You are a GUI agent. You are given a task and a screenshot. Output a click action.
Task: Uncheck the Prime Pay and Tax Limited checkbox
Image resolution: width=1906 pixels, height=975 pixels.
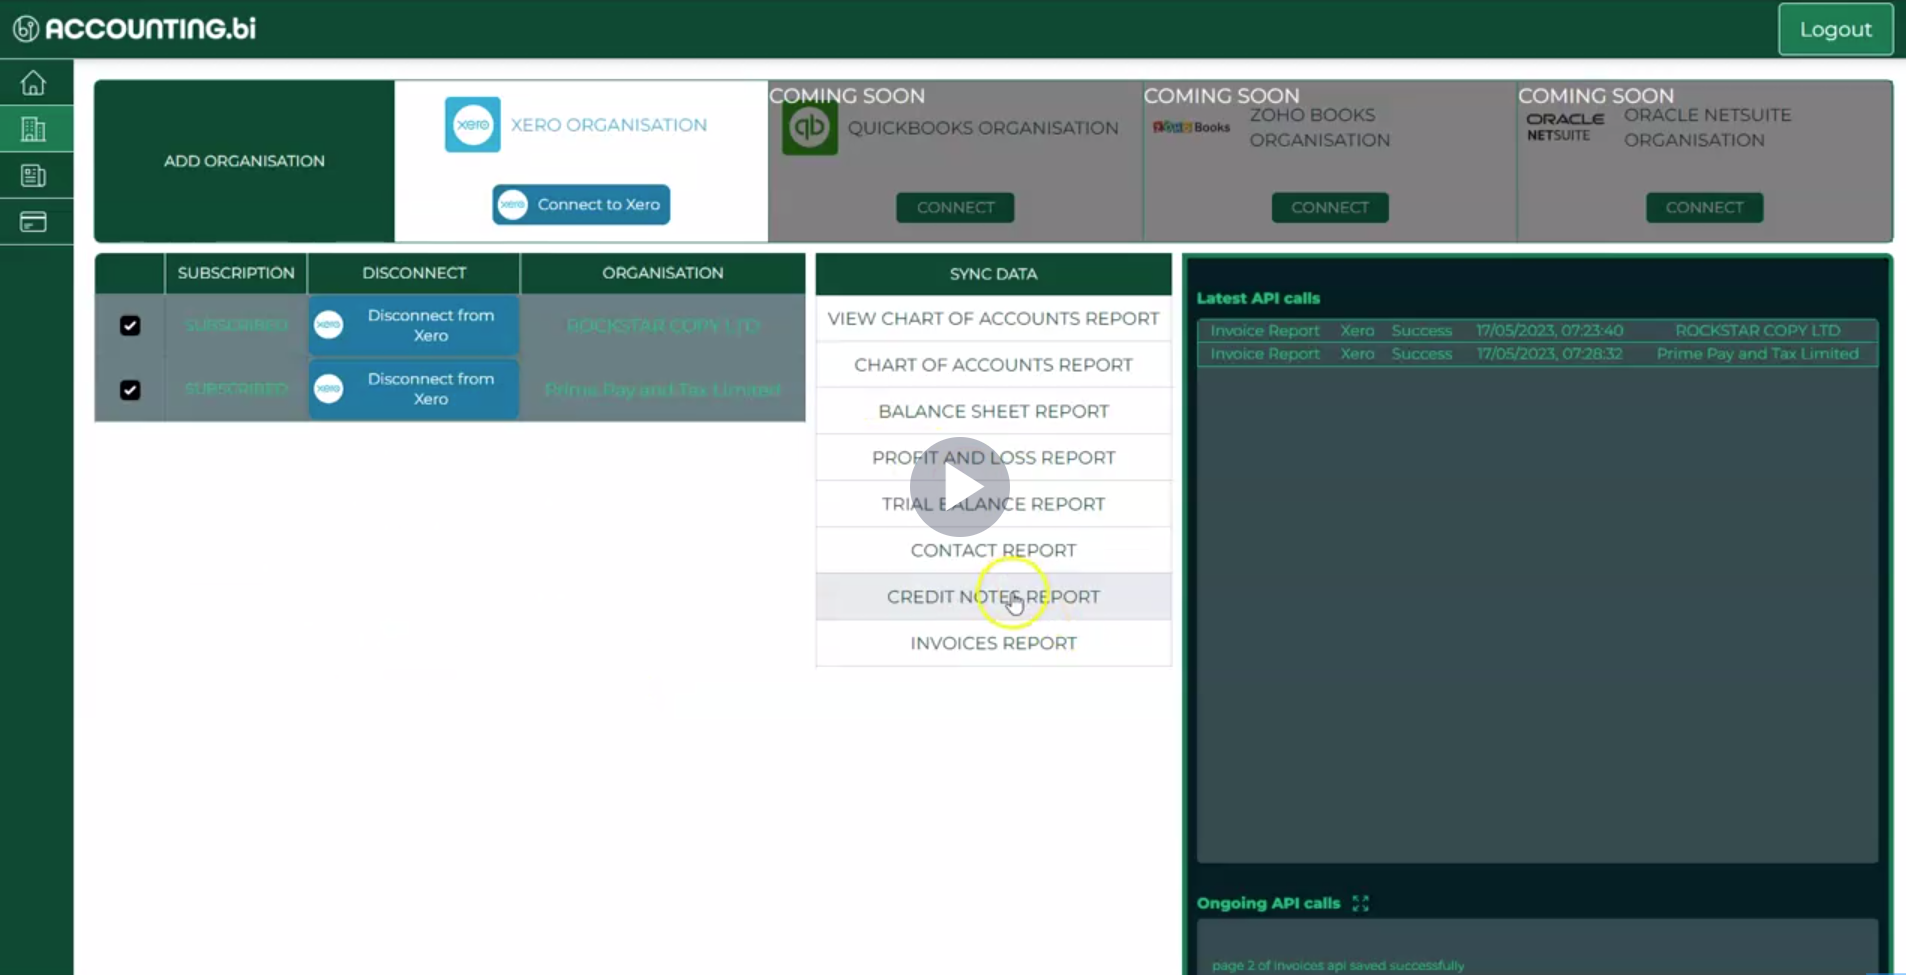(x=129, y=390)
